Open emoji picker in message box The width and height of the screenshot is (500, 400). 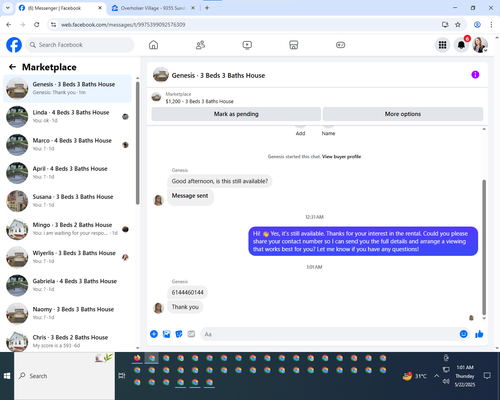click(463, 334)
